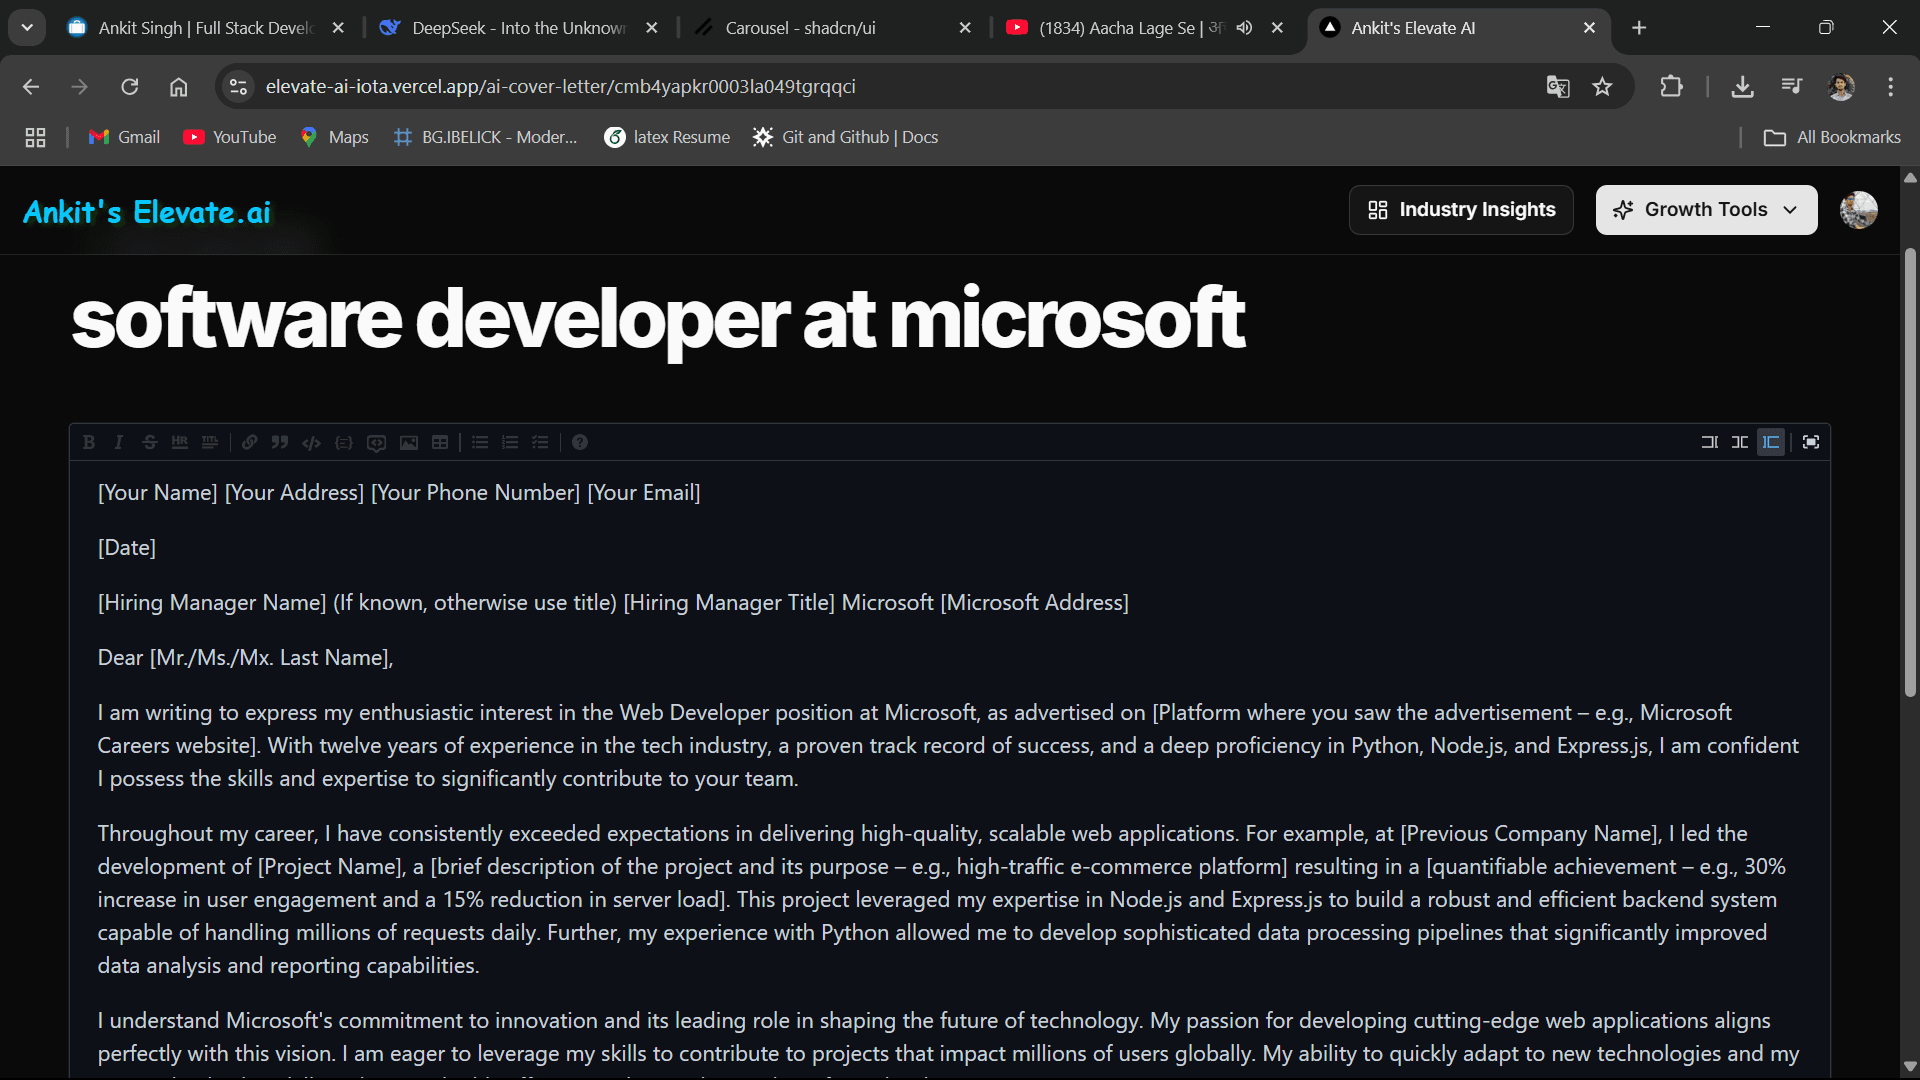The height and width of the screenshot is (1080, 1920).
Task: Insert a checked task list
Action: 540,442
